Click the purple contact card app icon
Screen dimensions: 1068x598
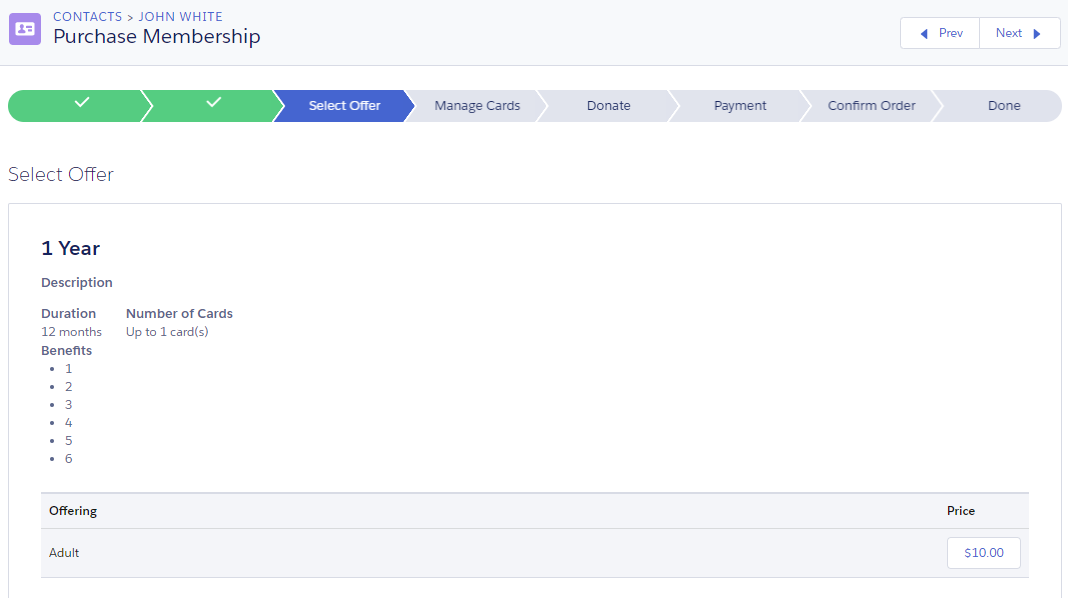[x=24, y=29]
